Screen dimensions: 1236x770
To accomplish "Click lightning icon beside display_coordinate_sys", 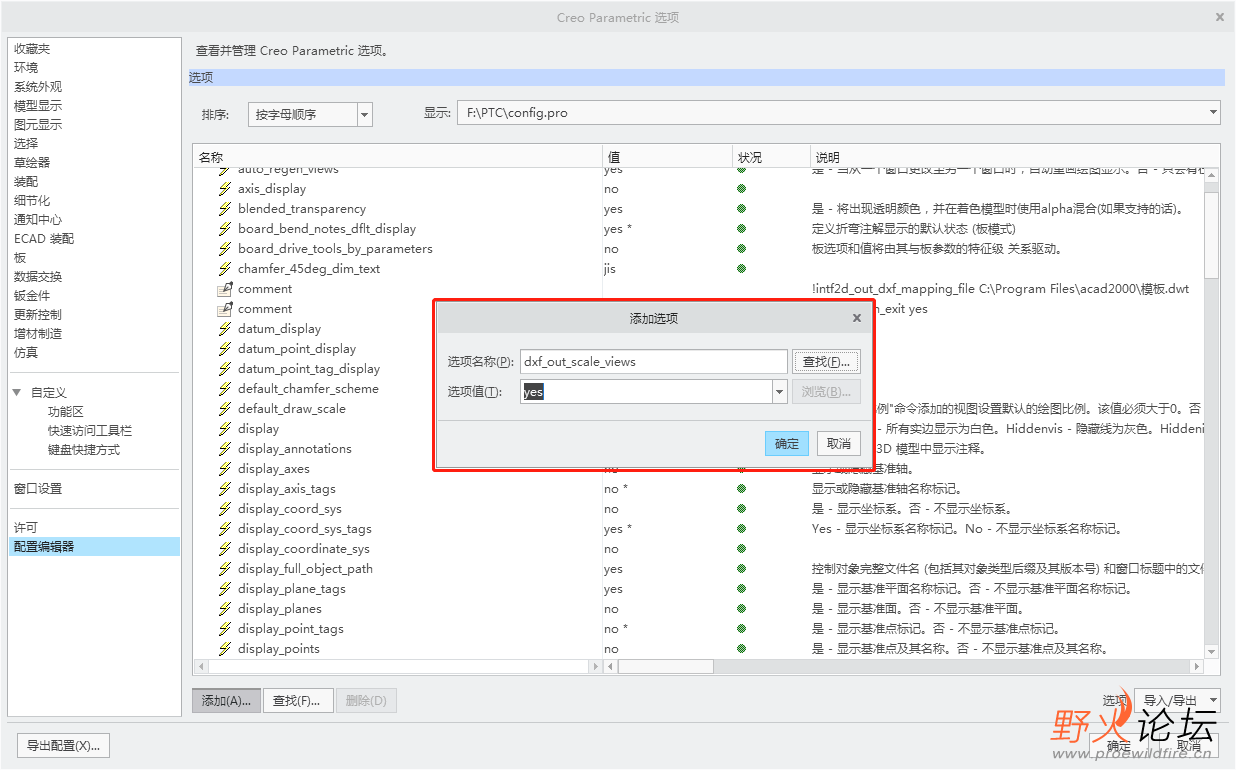I will click(x=225, y=549).
